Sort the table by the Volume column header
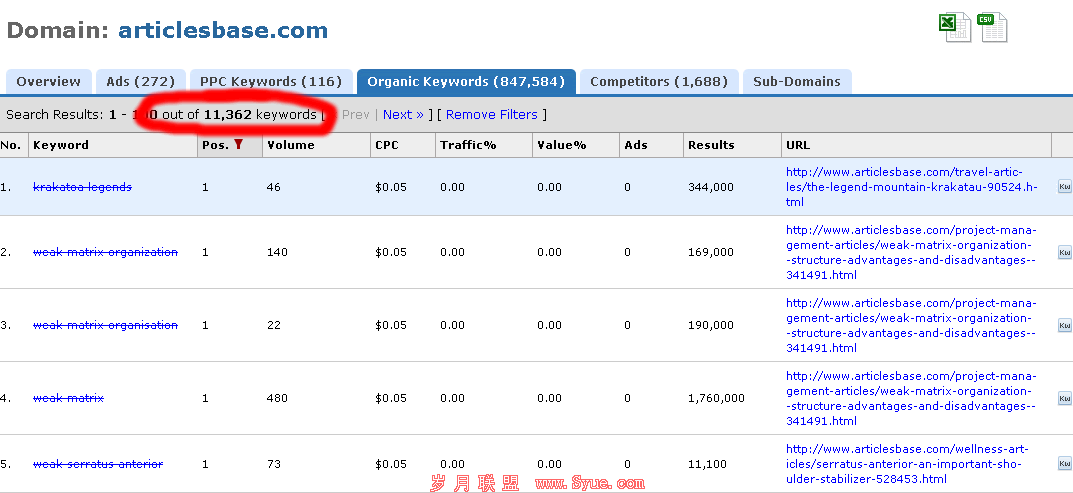The image size is (1073, 493). point(290,145)
